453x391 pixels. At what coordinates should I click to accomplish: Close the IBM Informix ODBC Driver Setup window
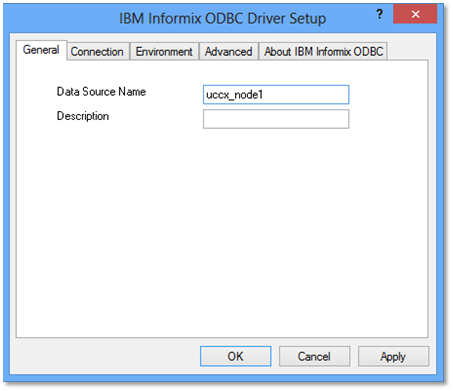415,14
